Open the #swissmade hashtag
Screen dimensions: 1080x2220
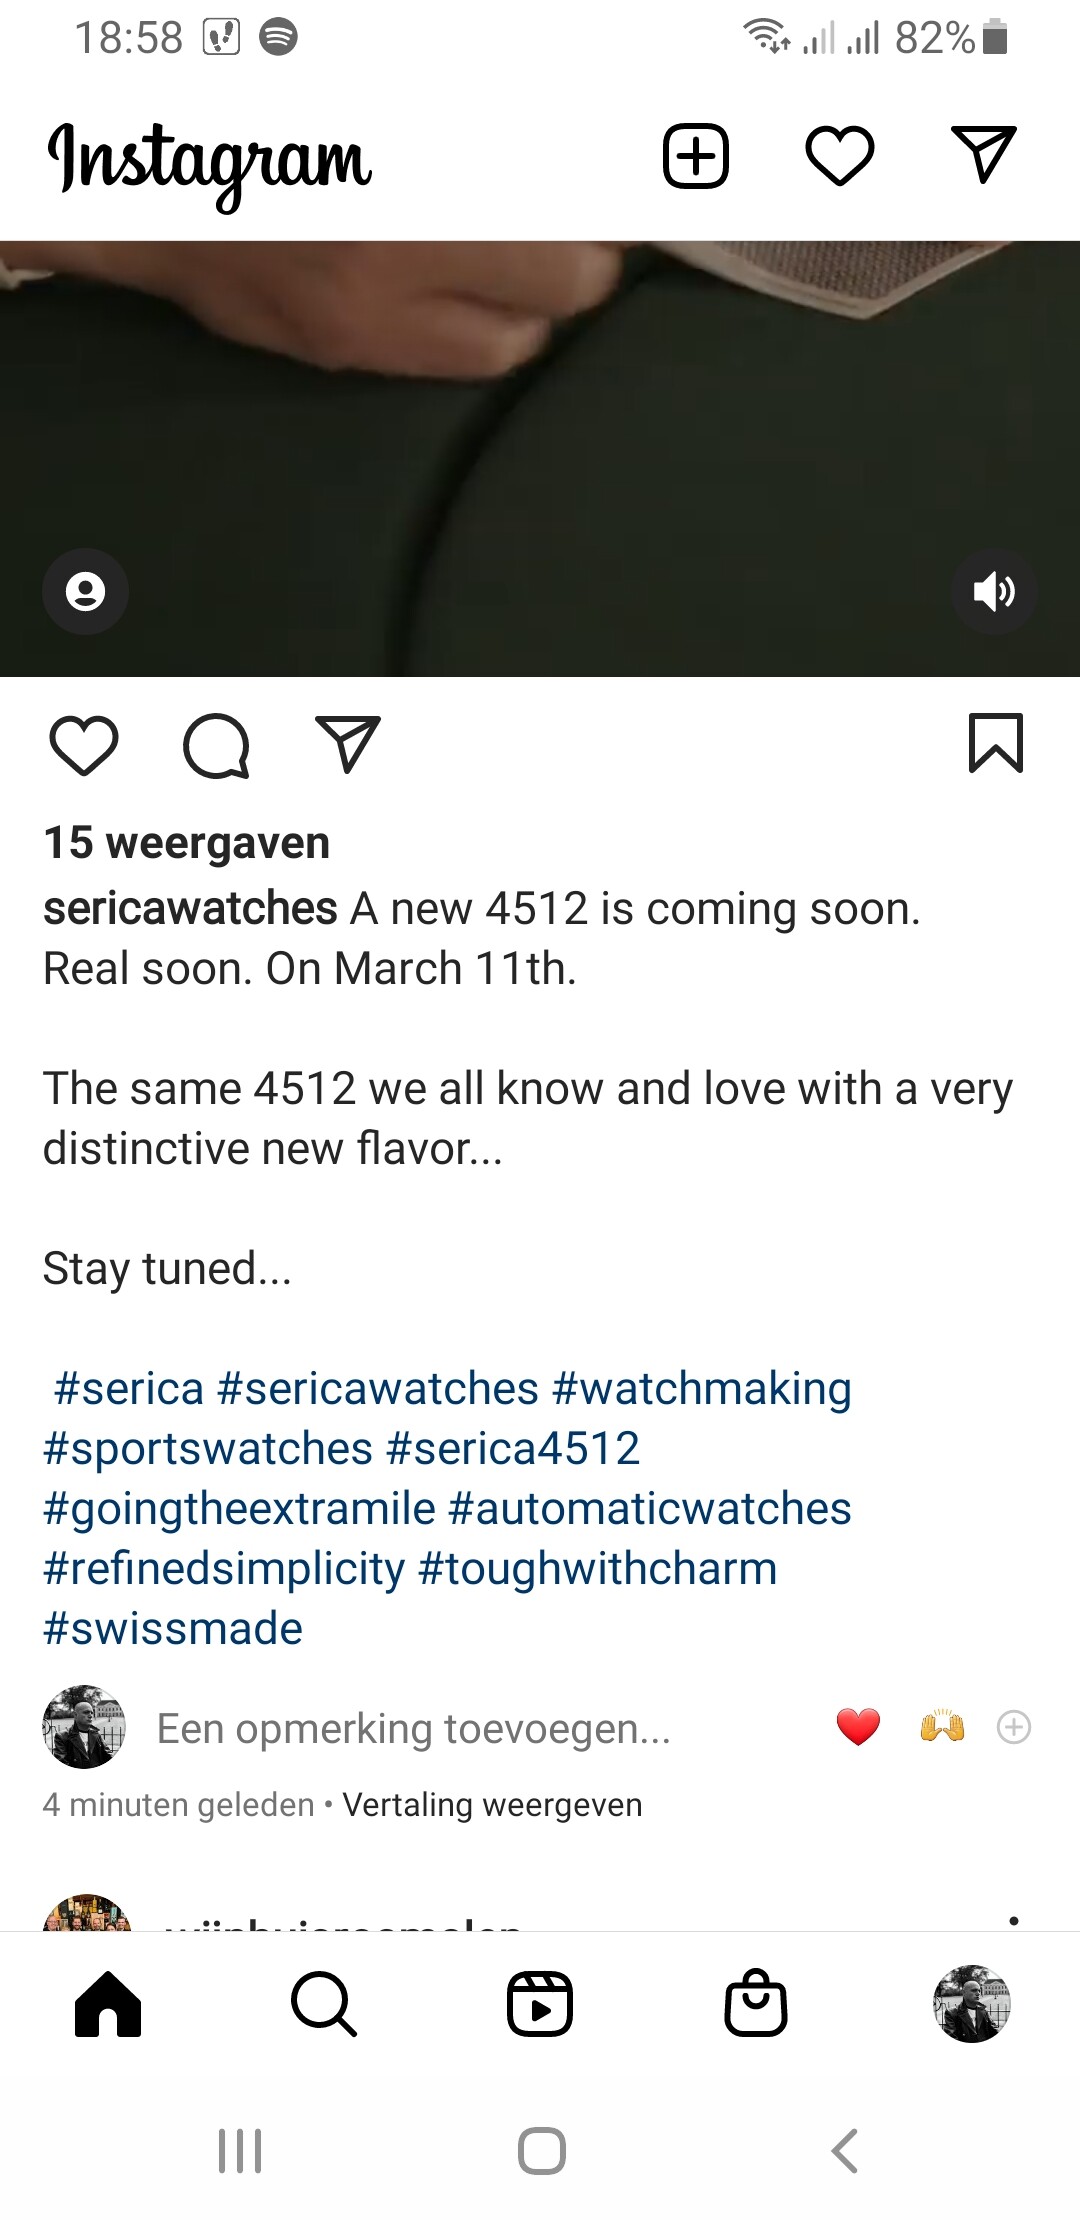click(x=173, y=1629)
